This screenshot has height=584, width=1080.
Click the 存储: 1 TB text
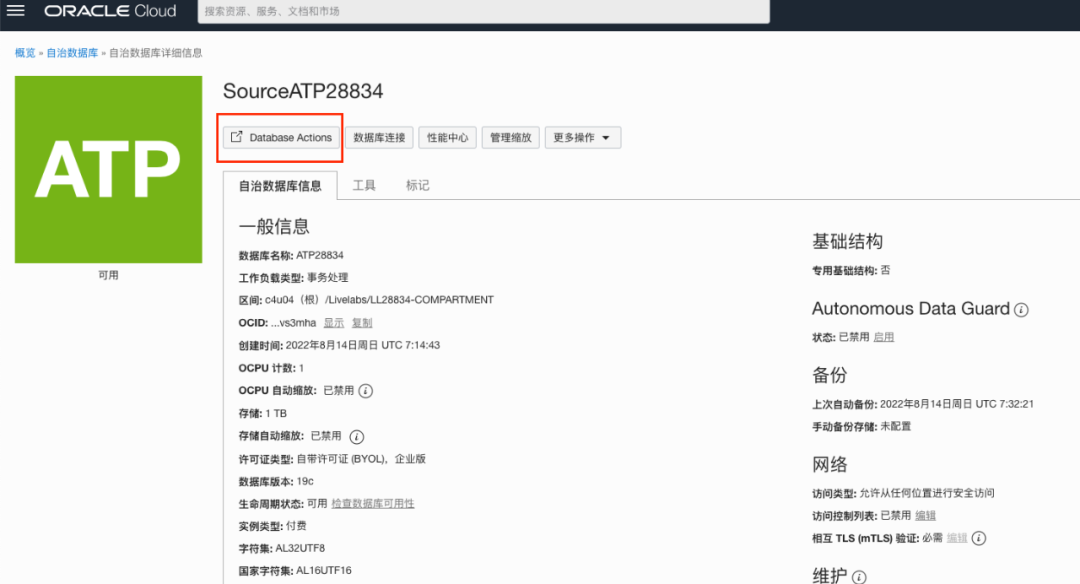pos(262,413)
